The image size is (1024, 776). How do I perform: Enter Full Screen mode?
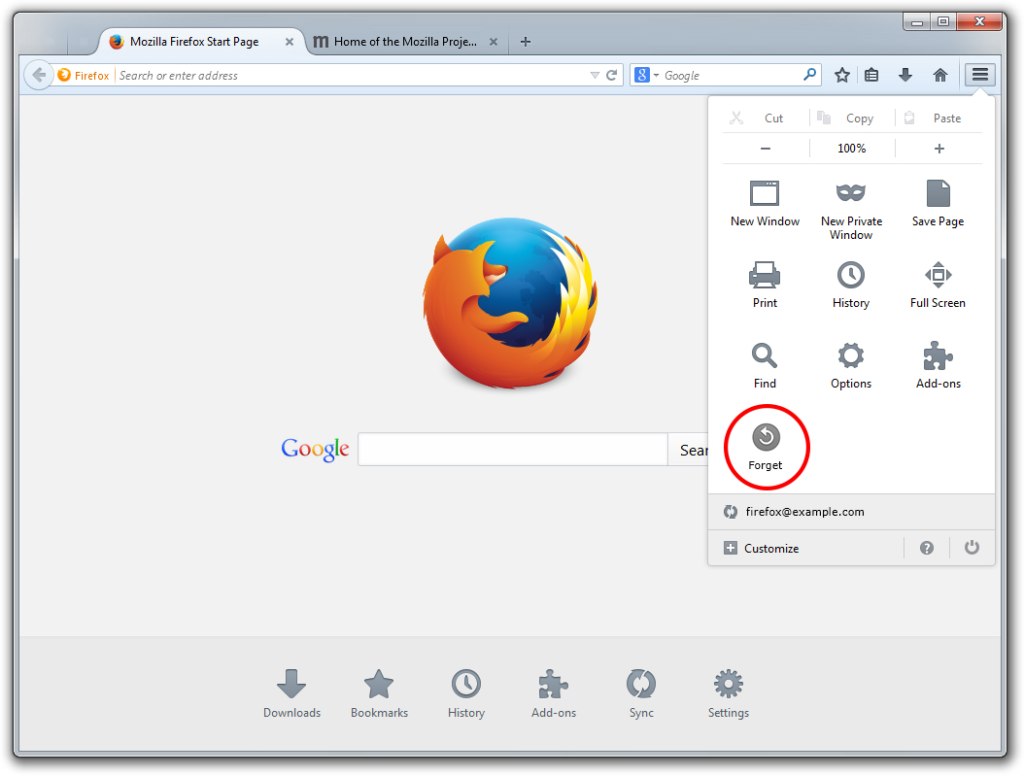[938, 285]
